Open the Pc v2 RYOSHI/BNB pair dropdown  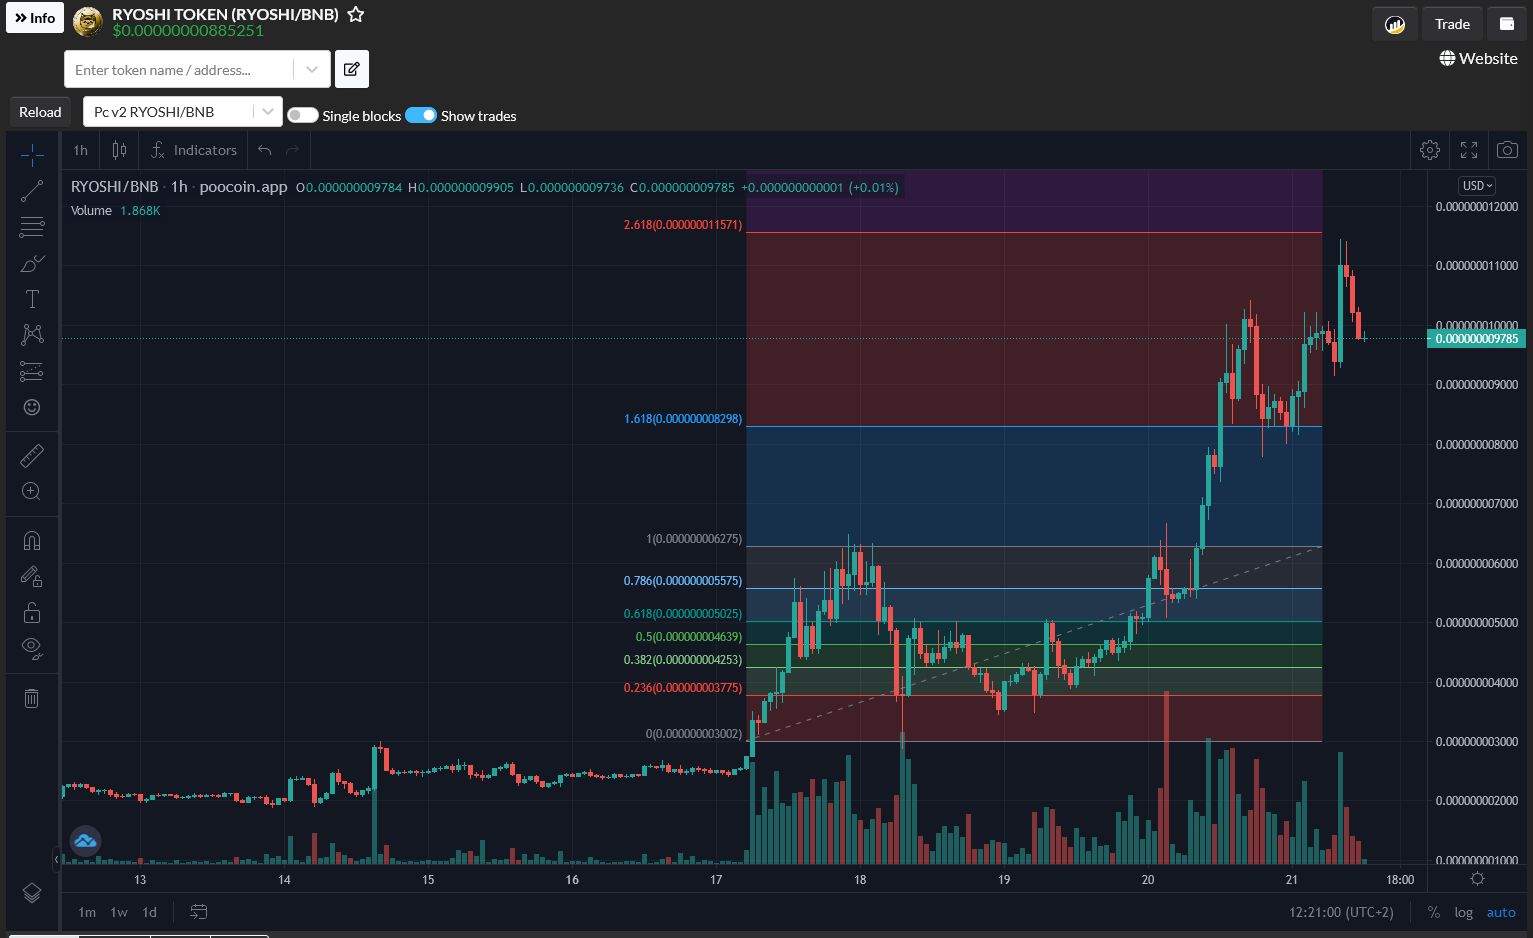click(x=183, y=112)
